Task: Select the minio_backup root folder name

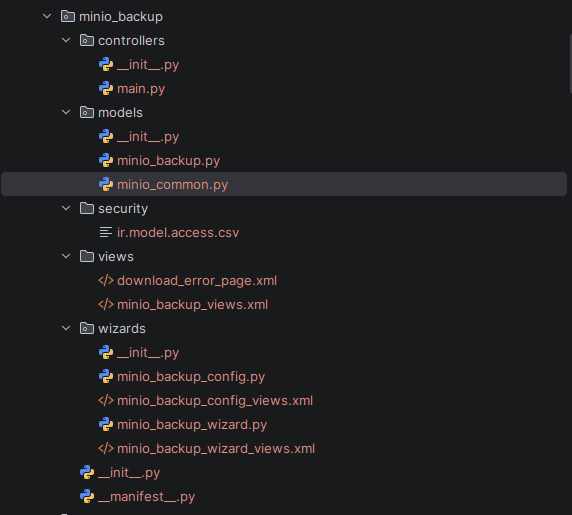Action: click(x=121, y=17)
